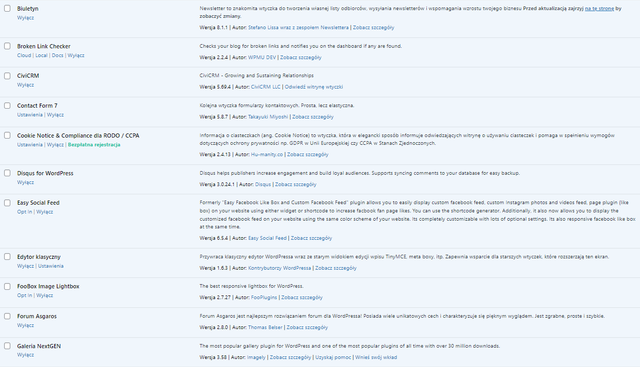View Contact Form 7 Zobacz szczegóły
Image resolution: width=640 pixels, height=367 pixels.
pyautogui.click(x=313, y=117)
